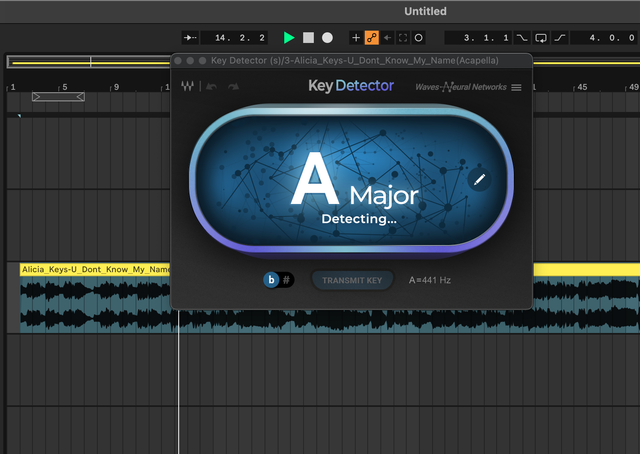
Task: Toggle the Punch-Out switch
Action: (560, 38)
